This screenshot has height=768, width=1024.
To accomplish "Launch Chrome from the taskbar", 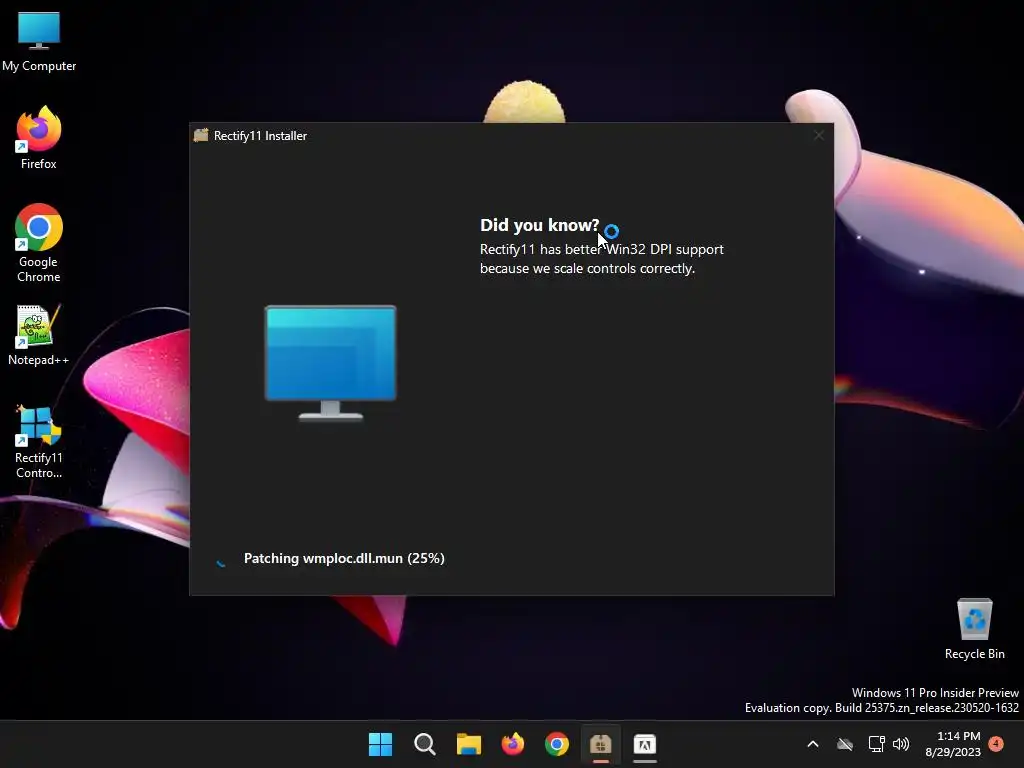I will coord(557,744).
